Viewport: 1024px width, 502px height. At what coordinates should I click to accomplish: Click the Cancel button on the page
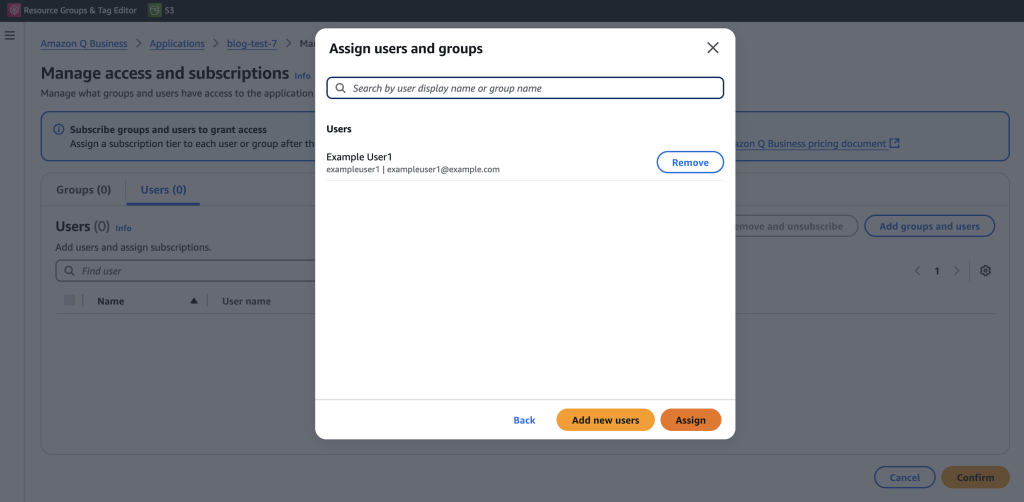click(904, 477)
